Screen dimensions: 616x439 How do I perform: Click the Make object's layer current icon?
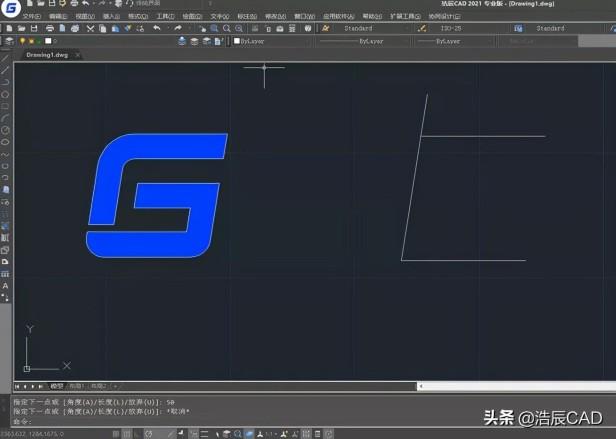pyautogui.click(x=182, y=41)
